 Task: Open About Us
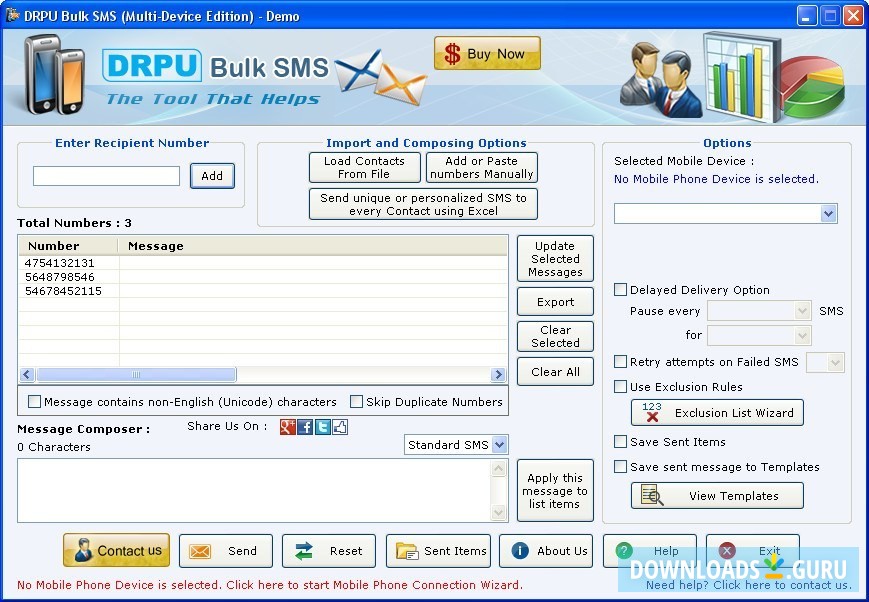point(546,551)
